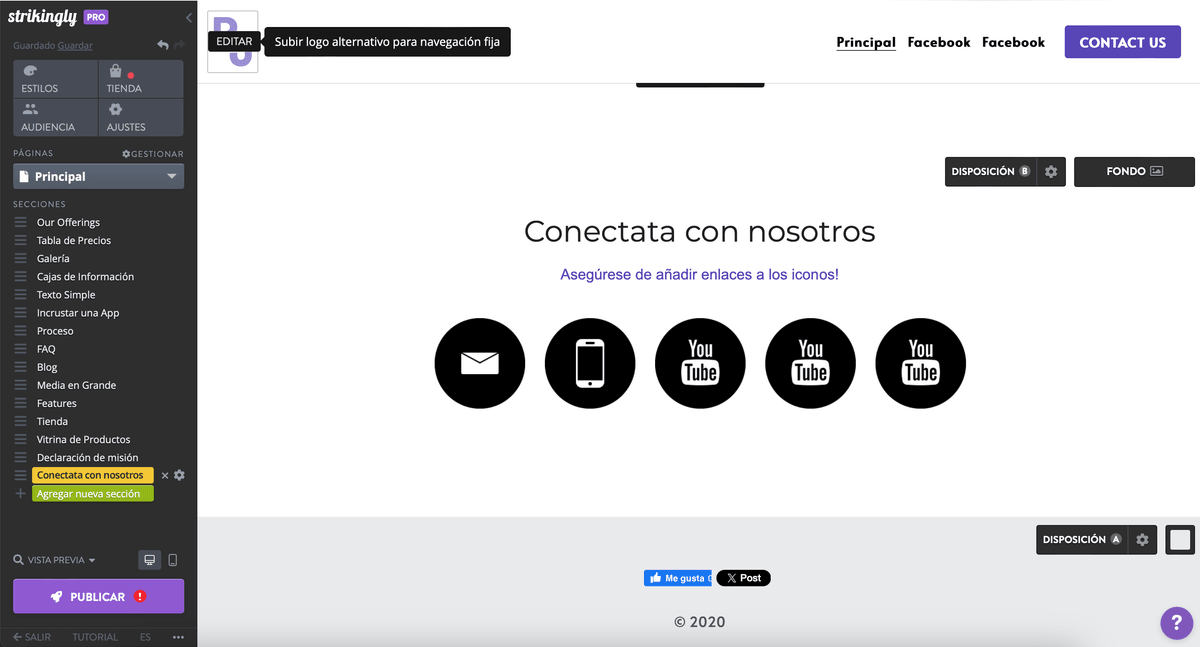Click the first Facebook navigation link
The height and width of the screenshot is (647, 1200).
(x=939, y=42)
